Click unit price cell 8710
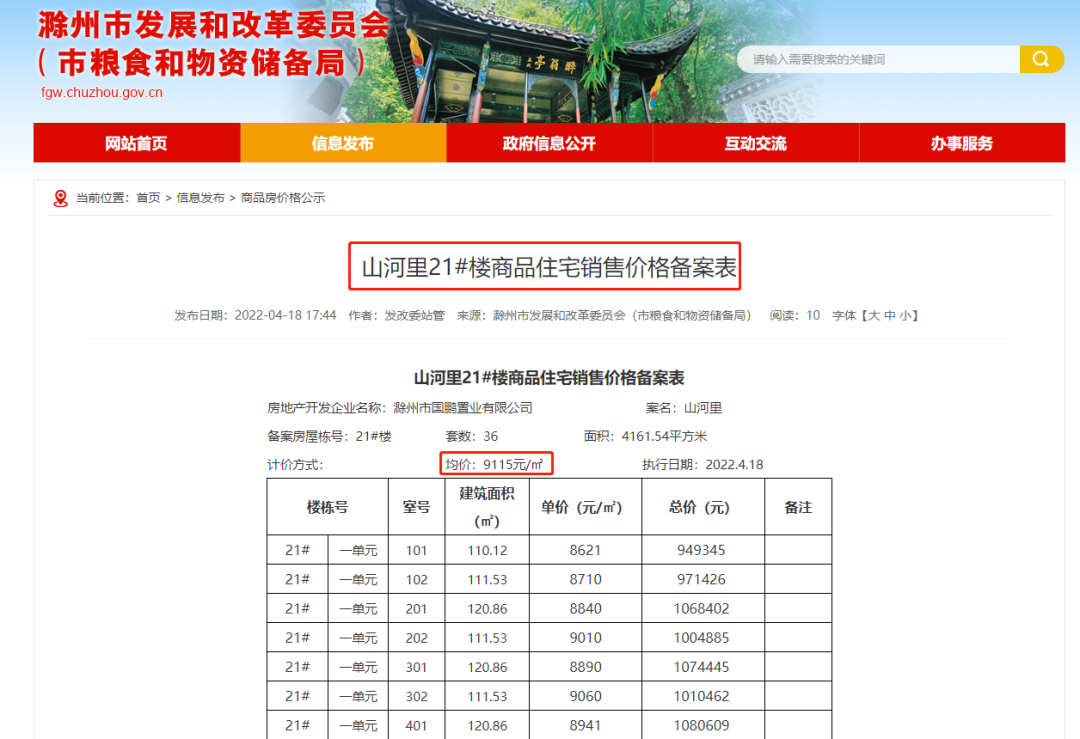The height and width of the screenshot is (739, 1080). click(x=585, y=579)
